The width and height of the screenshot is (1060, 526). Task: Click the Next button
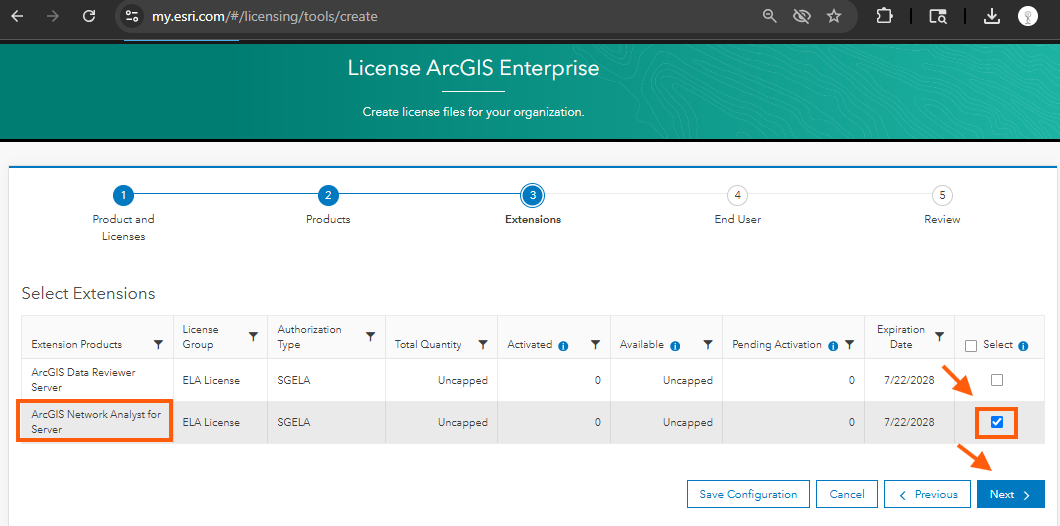pos(1010,494)
